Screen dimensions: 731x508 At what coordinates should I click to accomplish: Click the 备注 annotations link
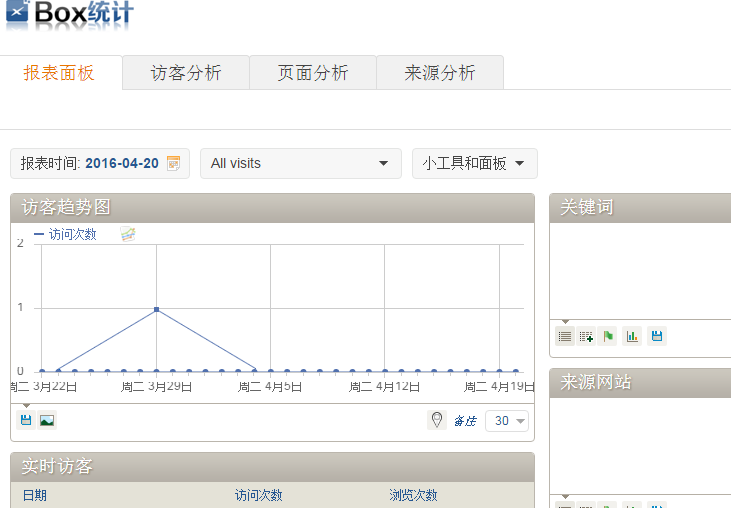point(464,421)
